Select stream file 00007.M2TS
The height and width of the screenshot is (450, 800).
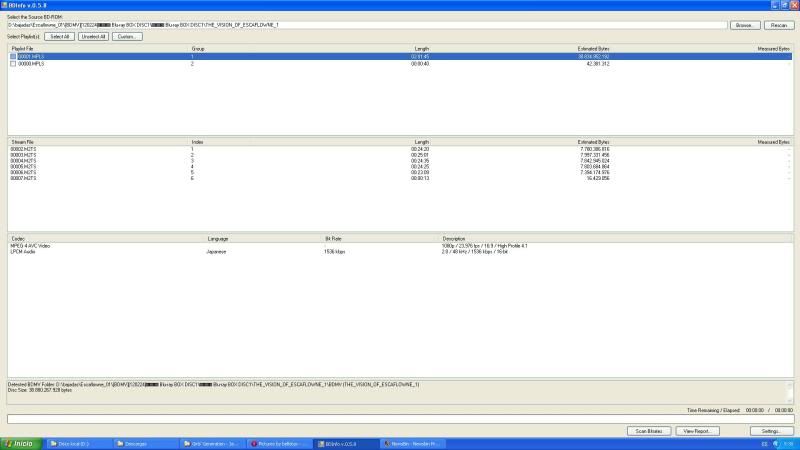click(23, 179)
